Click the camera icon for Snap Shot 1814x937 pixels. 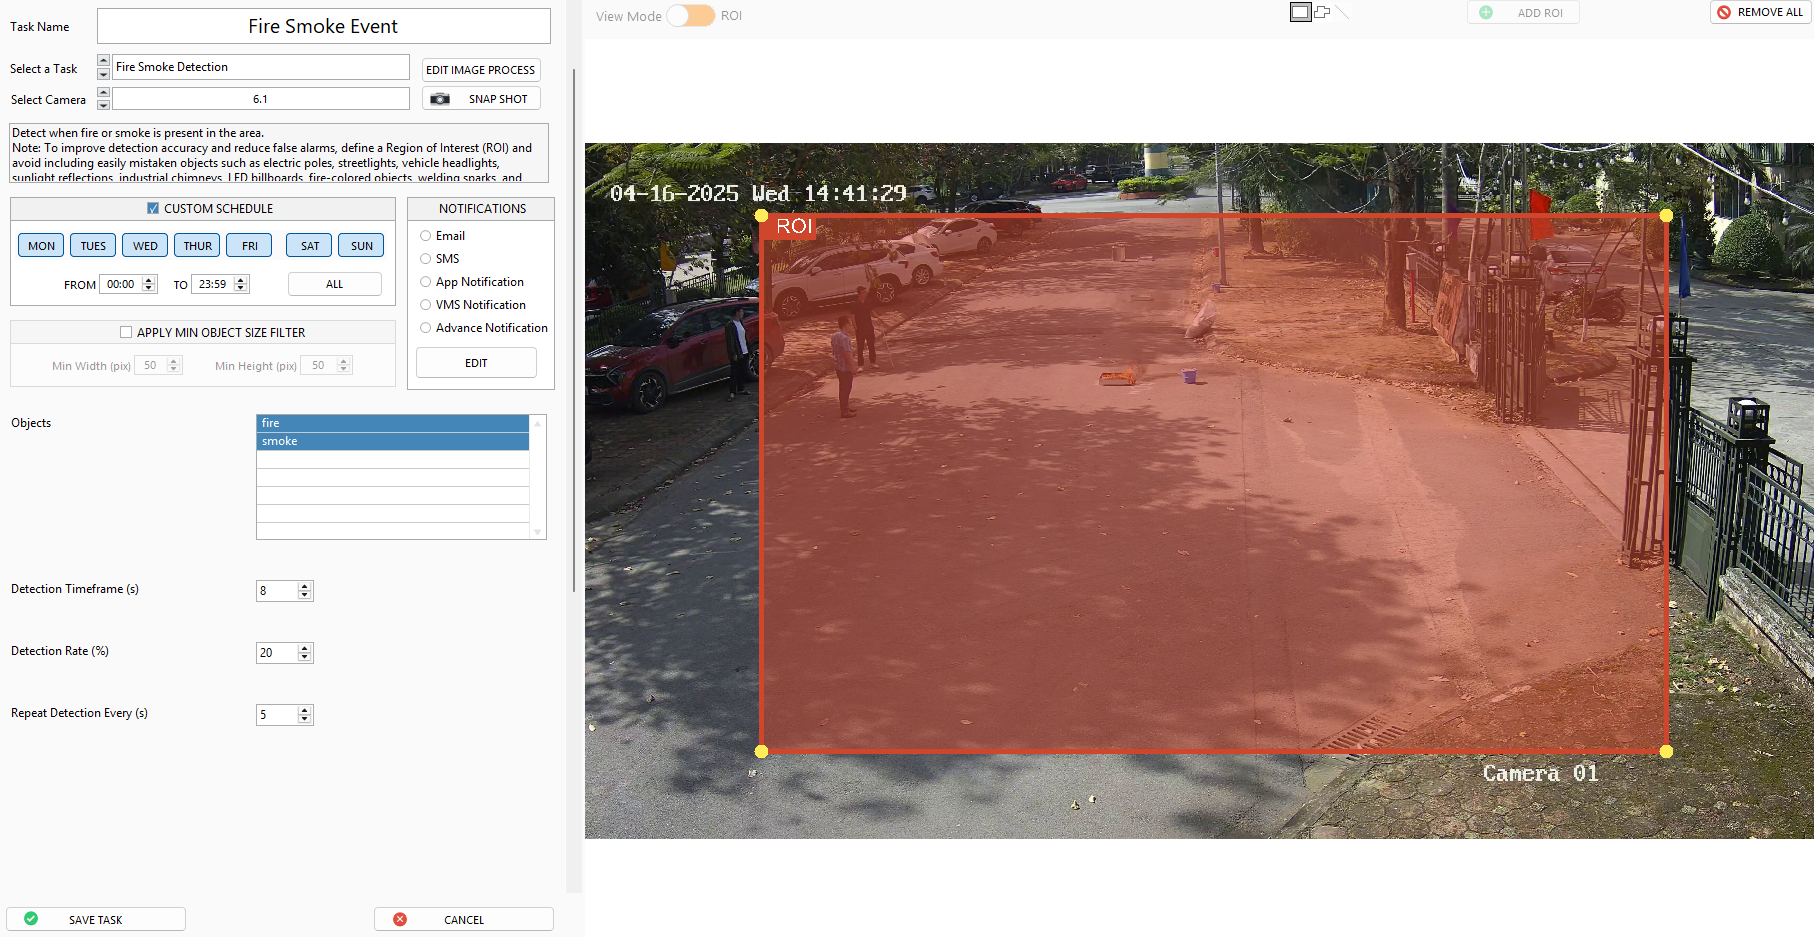click(440, 99)
